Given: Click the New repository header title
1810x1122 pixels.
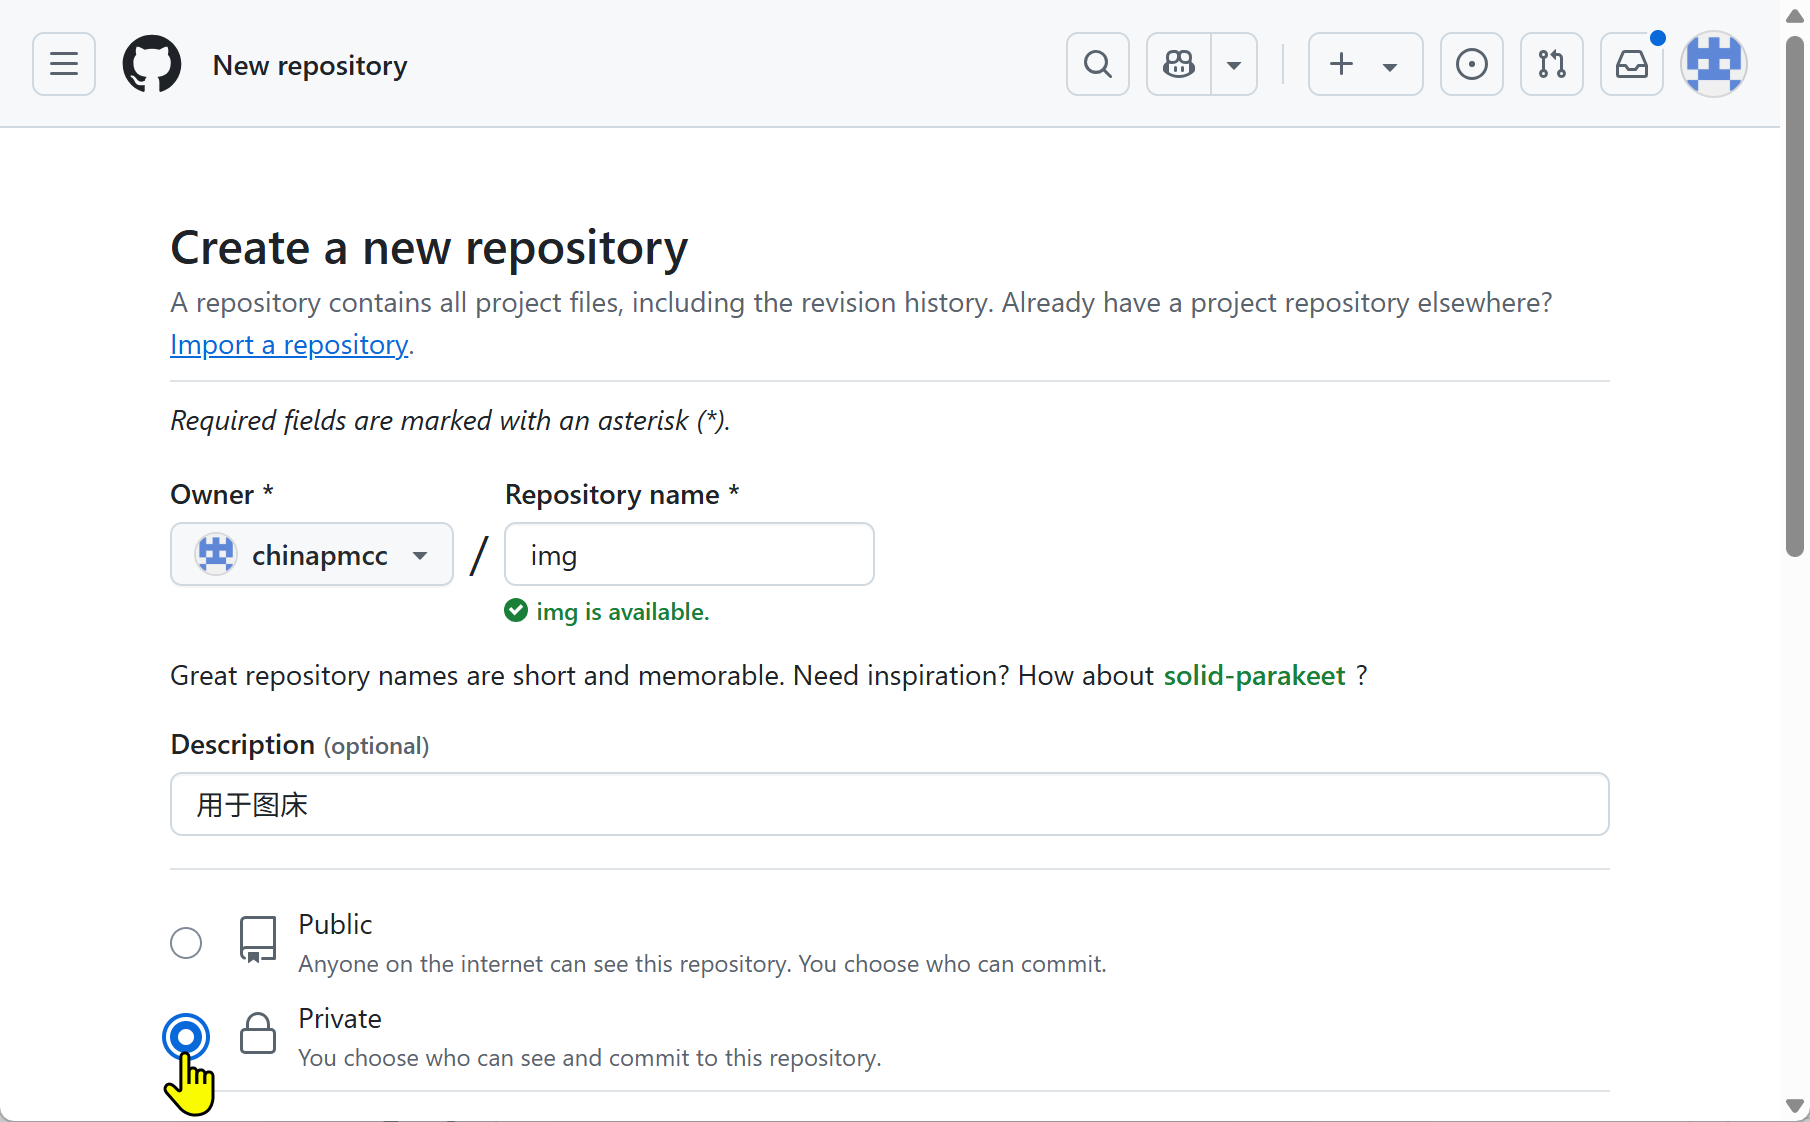Looking at the screenshot, I should pyautogui.click(x=310, y=66).
